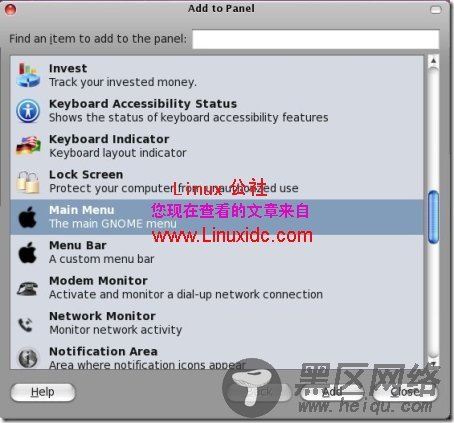Click 'Track your invested money.' description
This screenshot has width=454, height=423.
point(123,82)
